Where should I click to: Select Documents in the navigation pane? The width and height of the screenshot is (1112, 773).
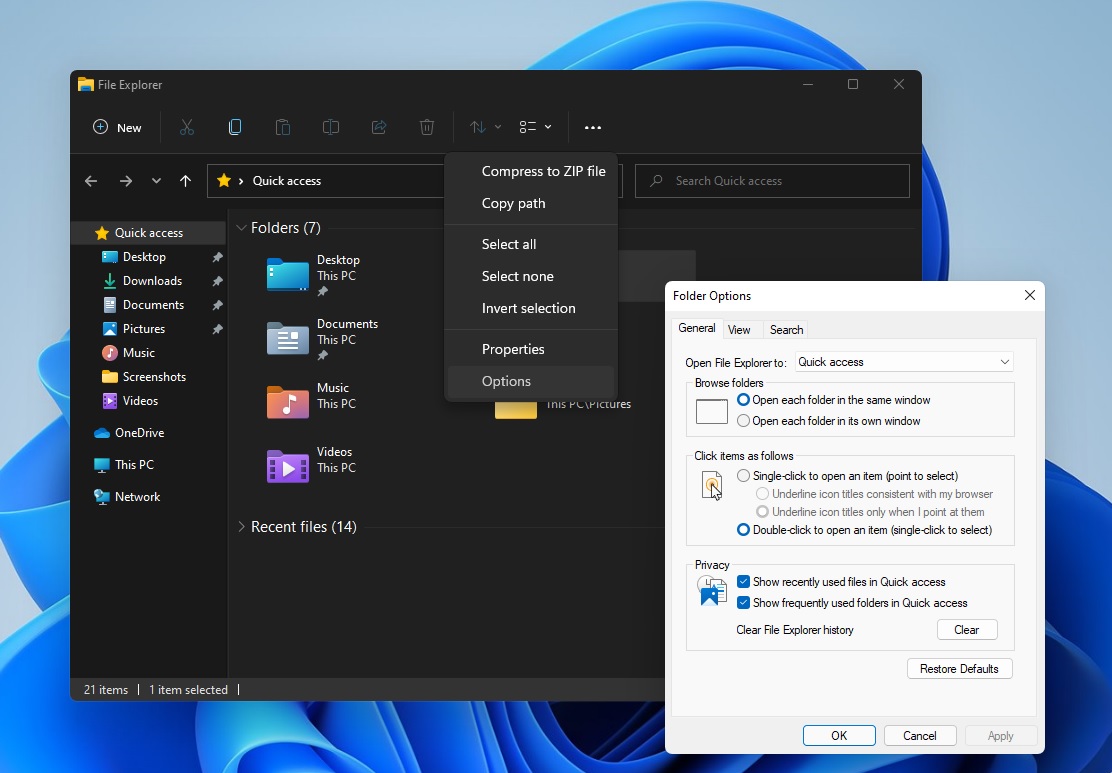(x=149, y=305)
